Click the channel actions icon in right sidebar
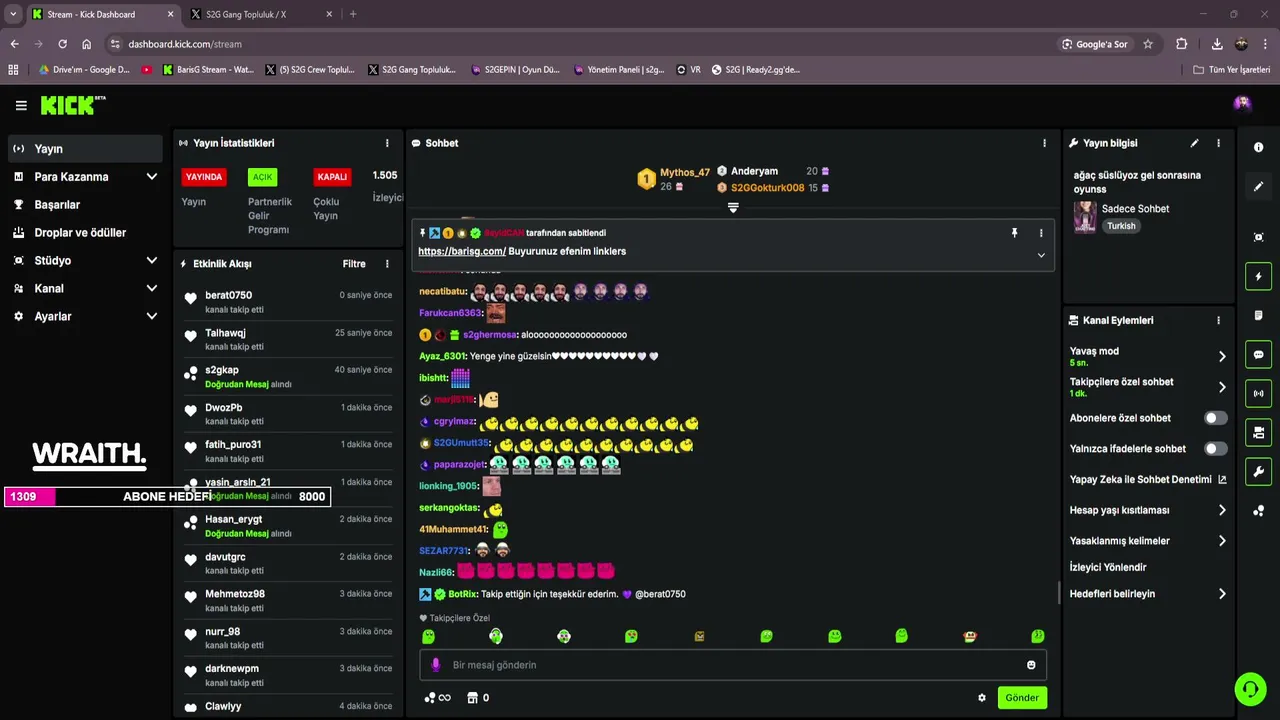1280x720 pixels. click(x=1258, y=432)
